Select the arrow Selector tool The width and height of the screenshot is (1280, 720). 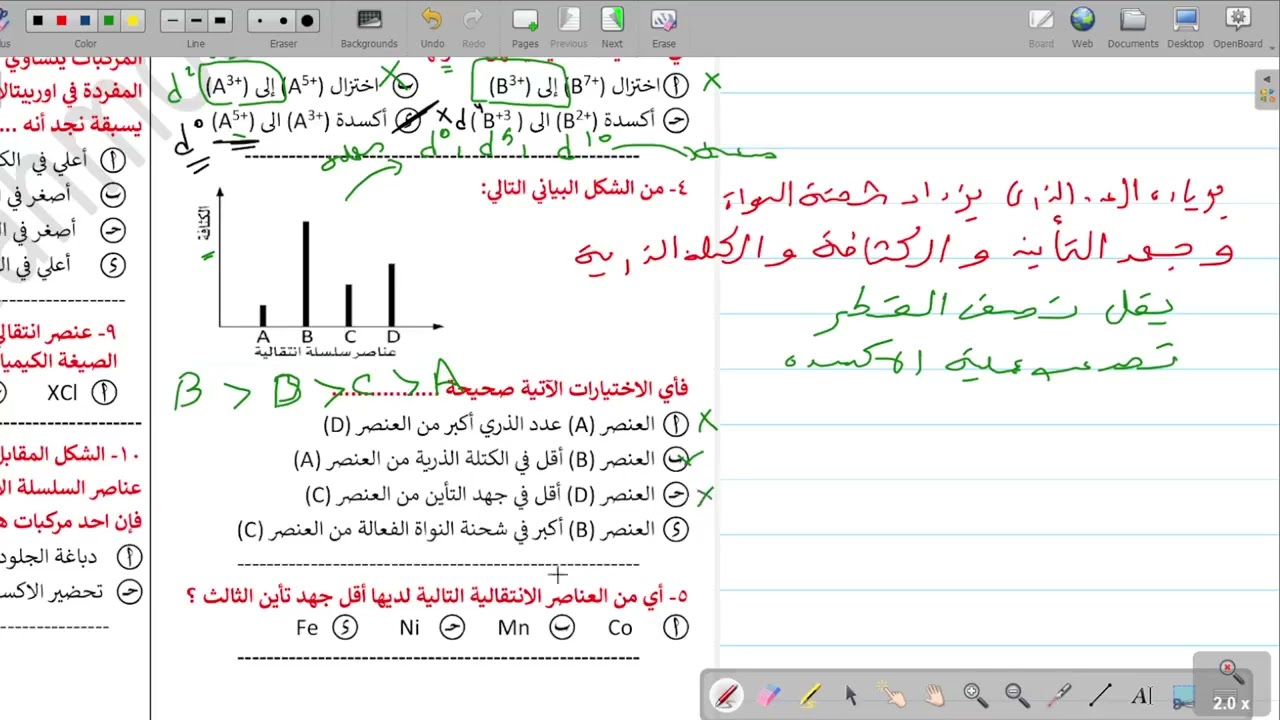point(851,695)
